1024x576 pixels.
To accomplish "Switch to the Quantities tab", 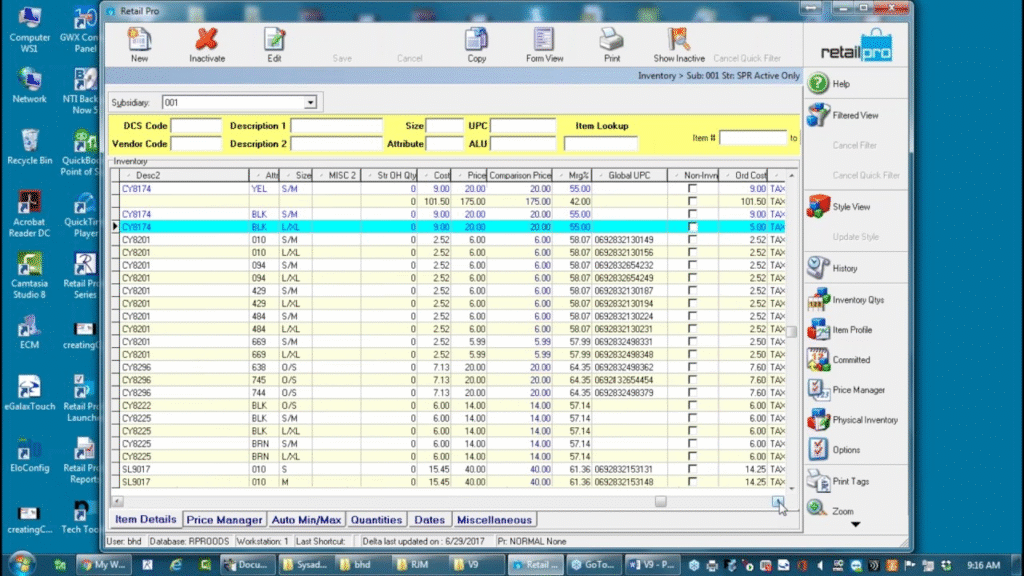I will pyautogui.click(x=376, y=520).
